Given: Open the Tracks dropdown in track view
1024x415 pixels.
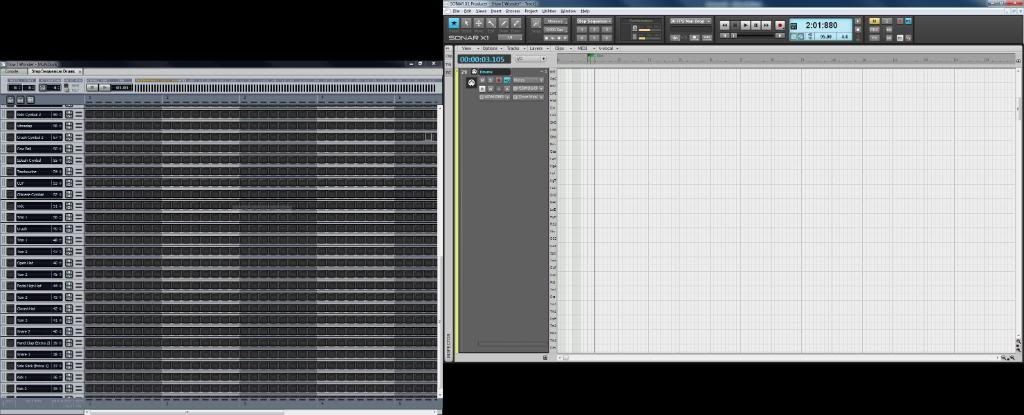Looking at the screenshot, I should tap(514, 48).
